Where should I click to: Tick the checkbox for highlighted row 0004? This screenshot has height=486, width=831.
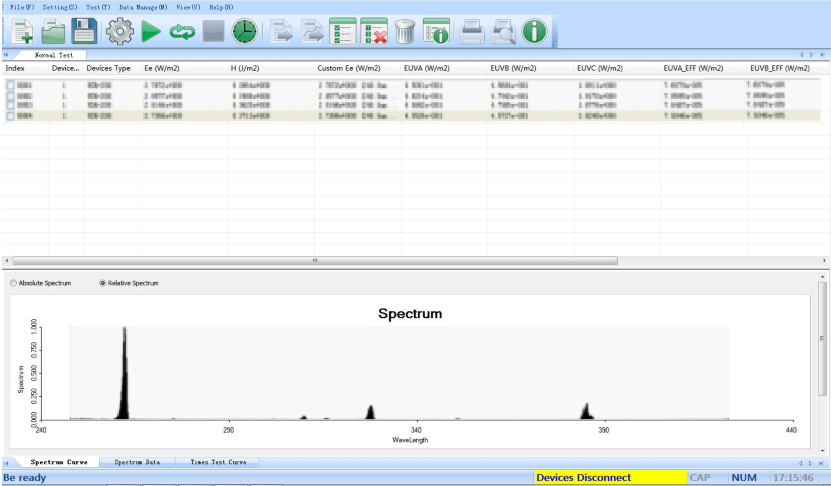(x=11, y=116)
